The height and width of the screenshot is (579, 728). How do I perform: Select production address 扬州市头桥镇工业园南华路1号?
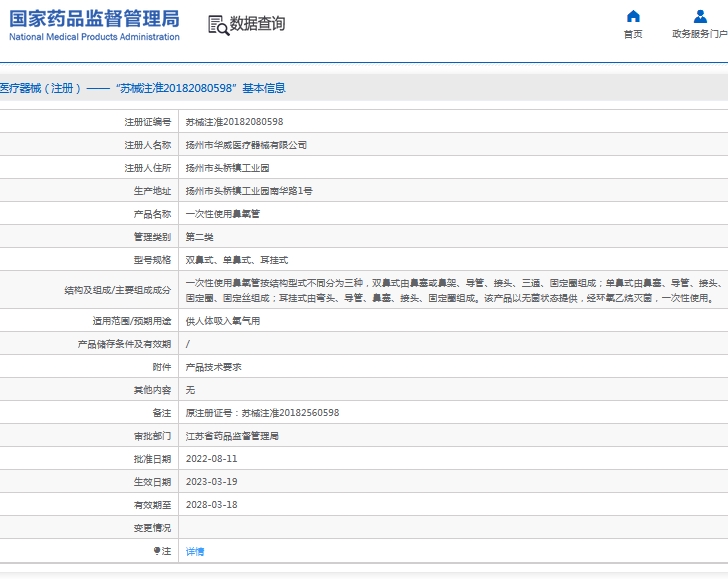click(x=249, y=191)
